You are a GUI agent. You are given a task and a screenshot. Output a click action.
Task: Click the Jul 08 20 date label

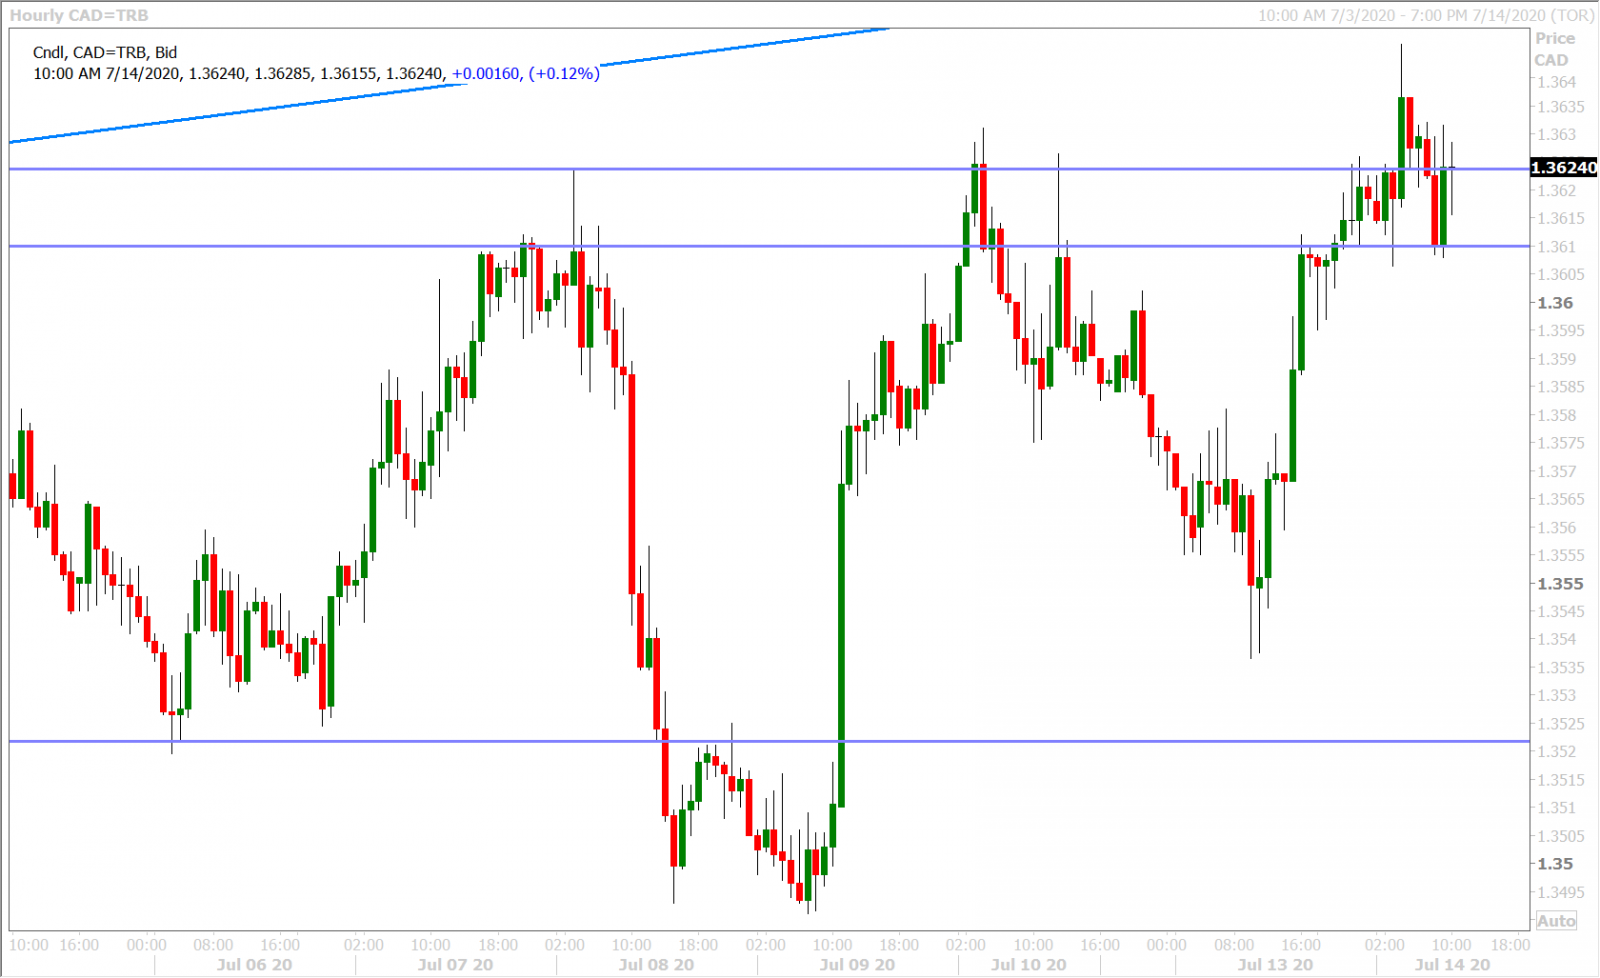click(656, 965)
